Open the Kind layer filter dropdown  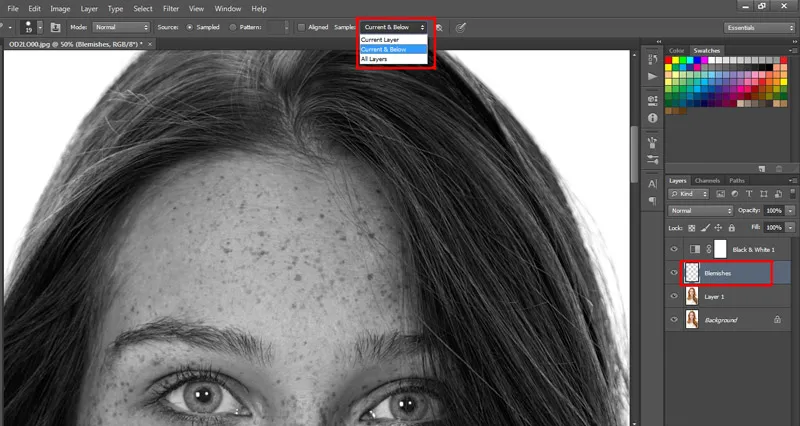coord(689,194)
